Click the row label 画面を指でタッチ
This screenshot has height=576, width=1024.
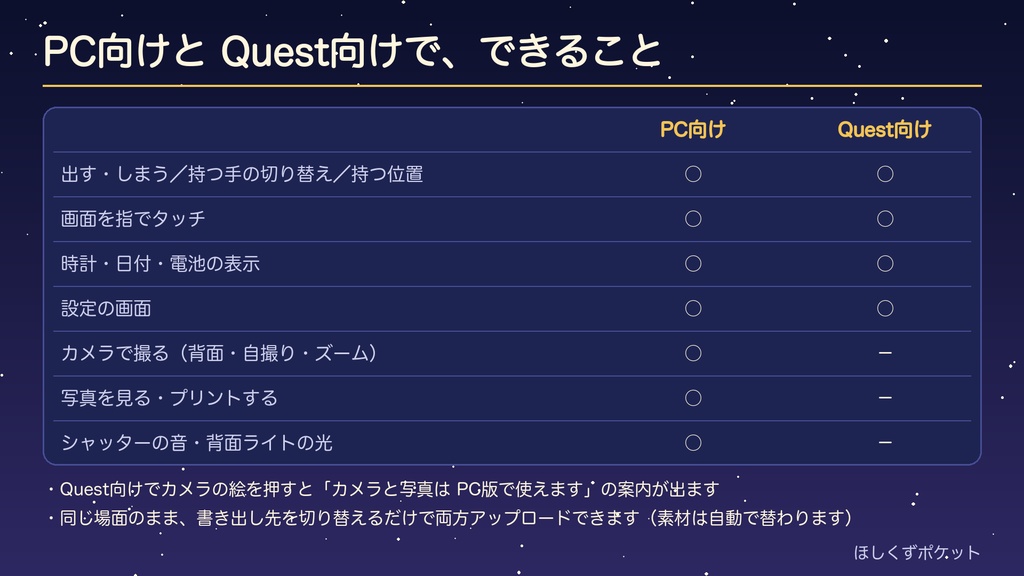[133, 219]
